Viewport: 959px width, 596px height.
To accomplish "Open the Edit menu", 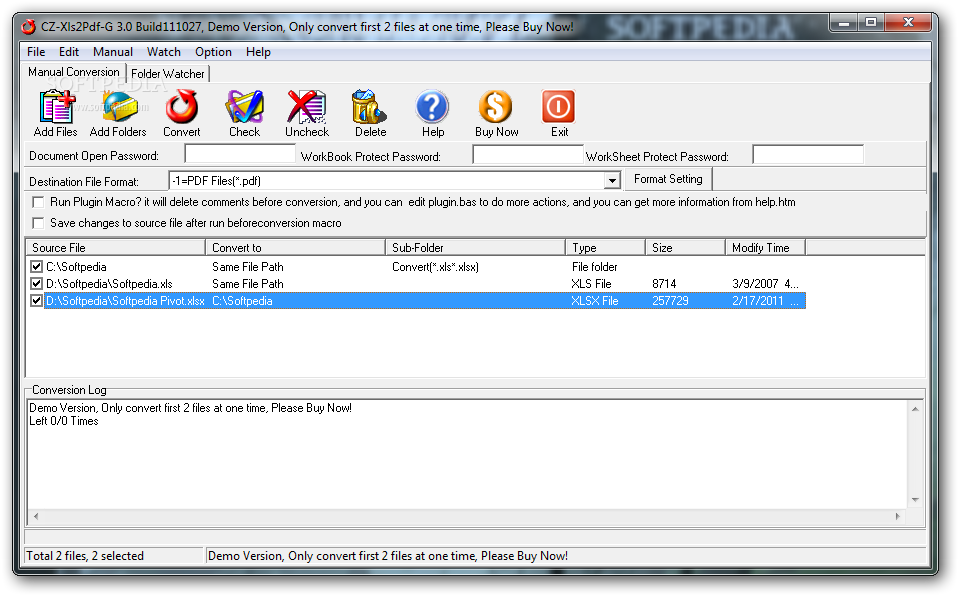I will [68, 52].
